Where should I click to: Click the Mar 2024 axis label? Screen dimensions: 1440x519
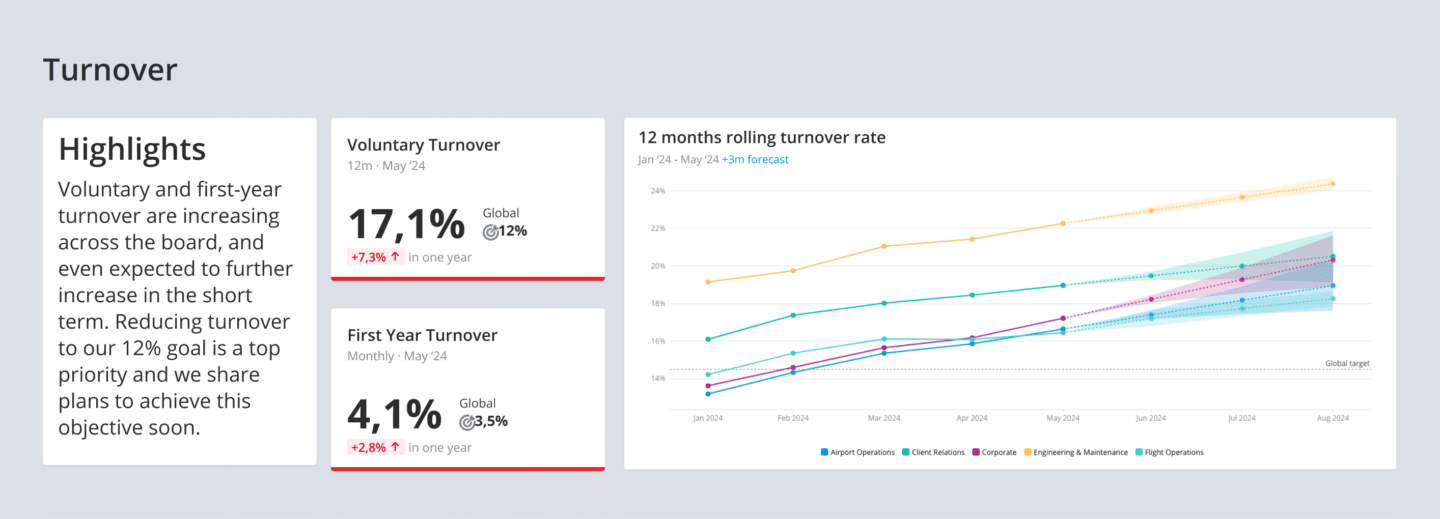point(883,418)
